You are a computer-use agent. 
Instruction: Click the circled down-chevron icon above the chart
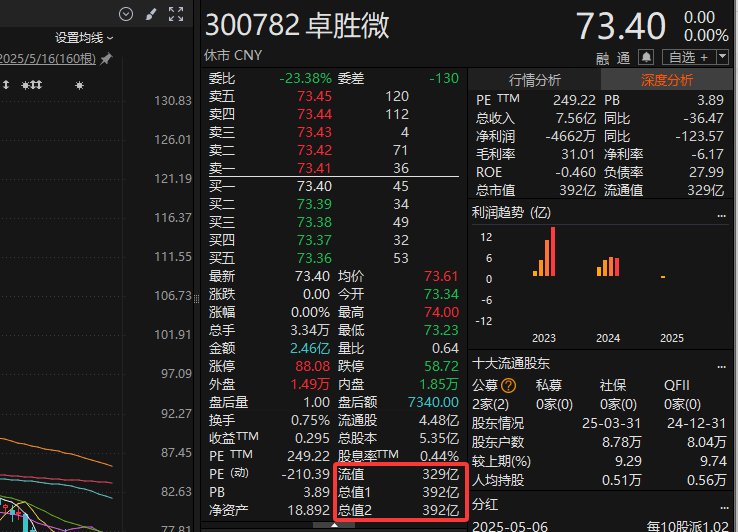[x=126, y=14]
